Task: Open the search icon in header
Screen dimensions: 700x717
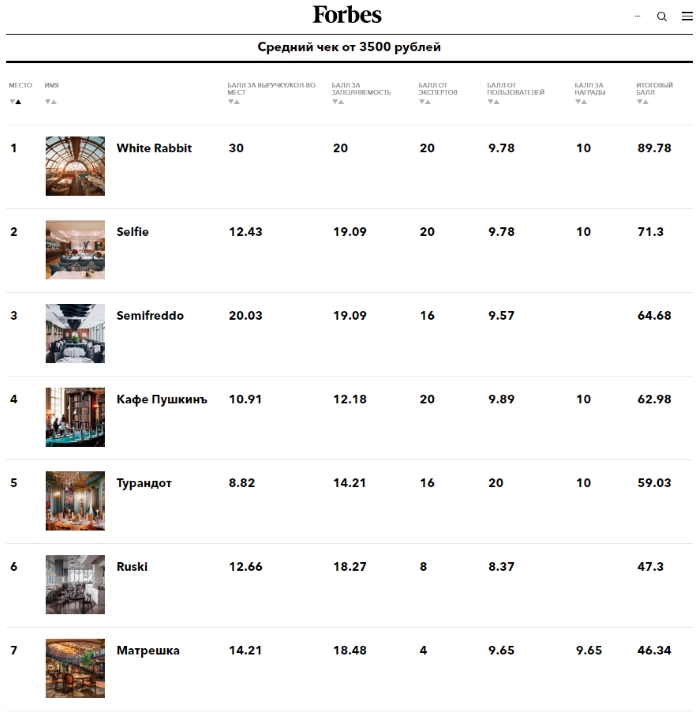Action: (661, 17)
